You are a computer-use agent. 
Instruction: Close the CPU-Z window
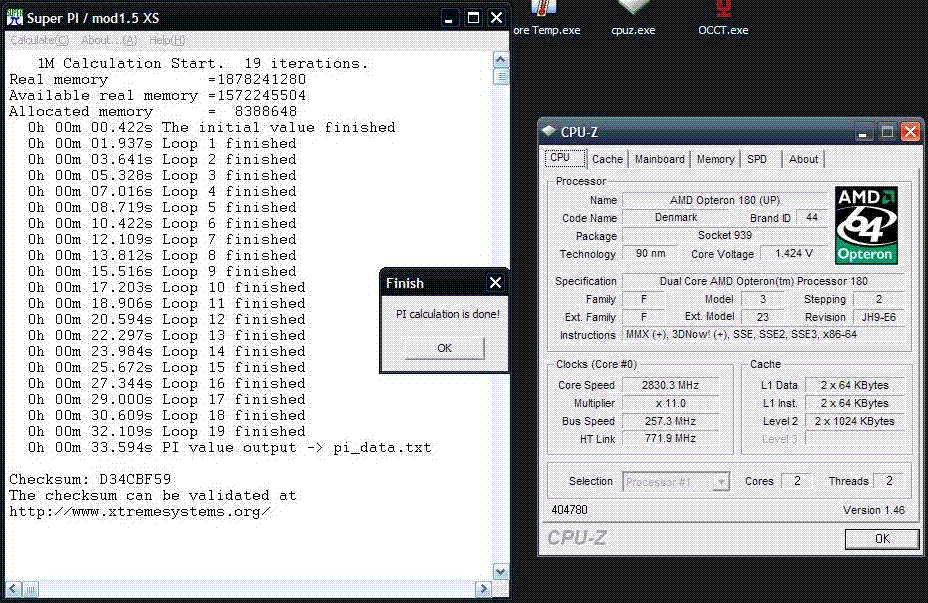910,132
